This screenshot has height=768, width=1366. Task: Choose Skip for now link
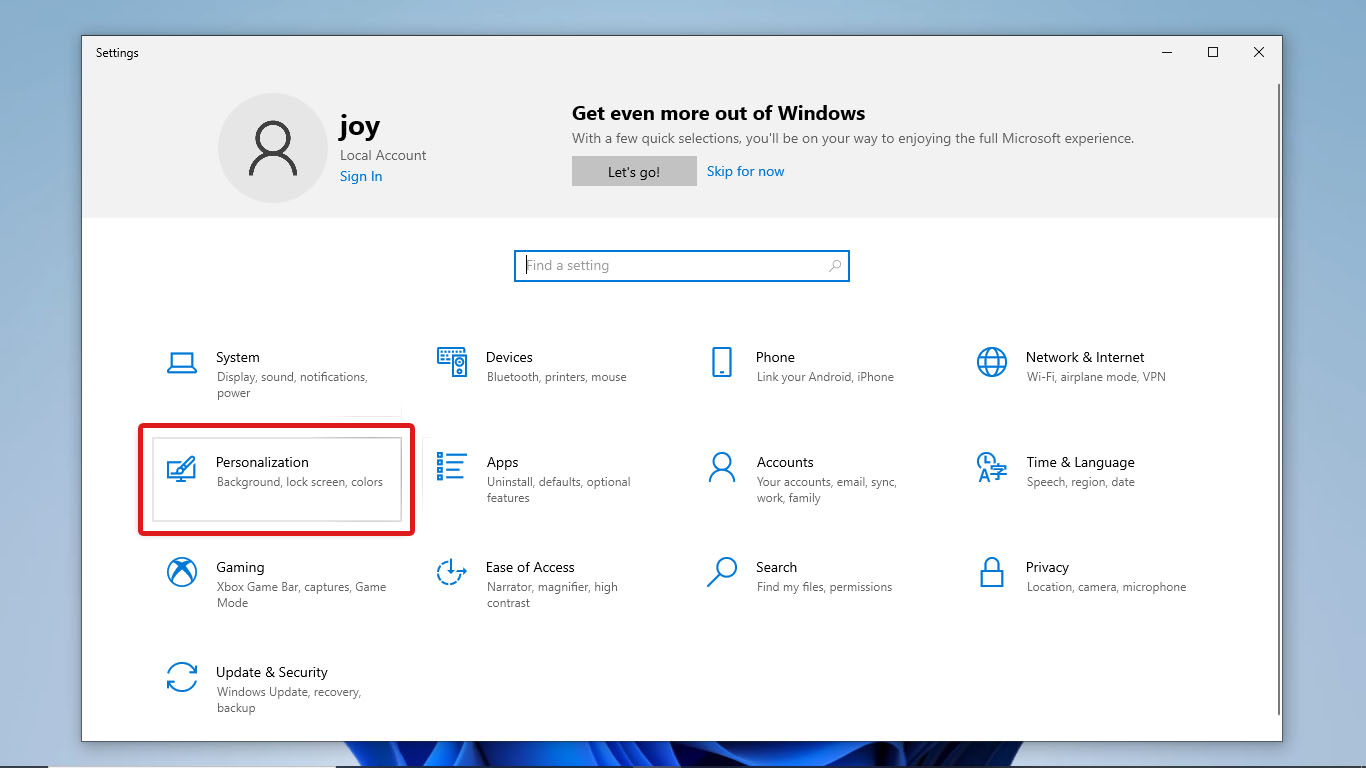pos(746,171)
